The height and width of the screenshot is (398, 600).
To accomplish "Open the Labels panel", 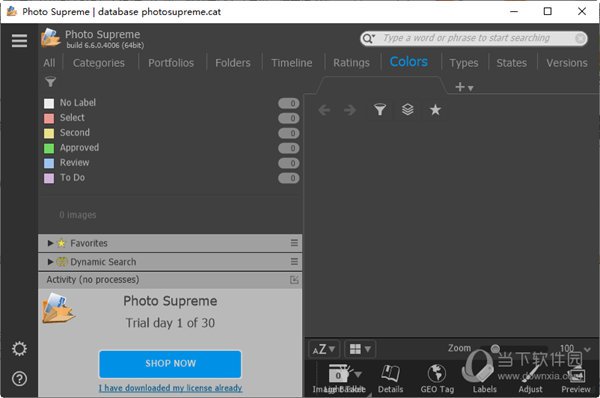I will point(484,379).
